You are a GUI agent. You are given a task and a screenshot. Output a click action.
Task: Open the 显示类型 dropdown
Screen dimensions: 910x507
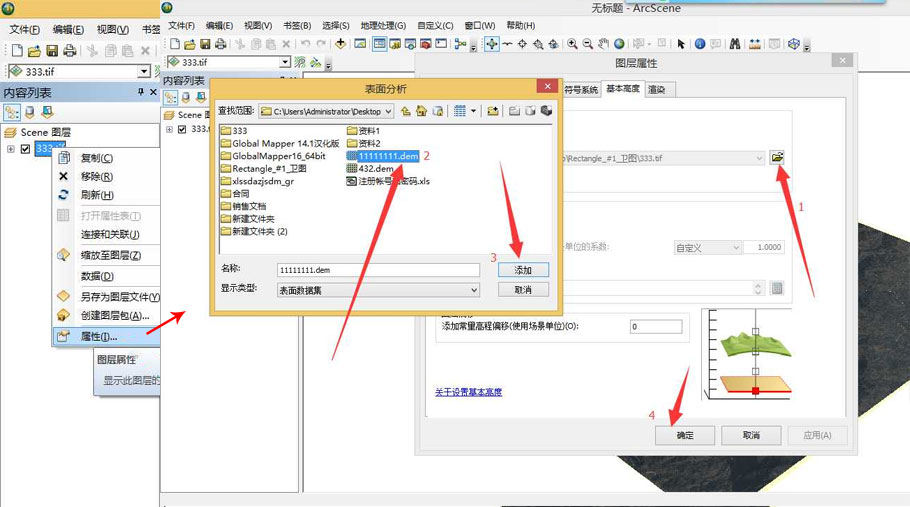[474, 290]
